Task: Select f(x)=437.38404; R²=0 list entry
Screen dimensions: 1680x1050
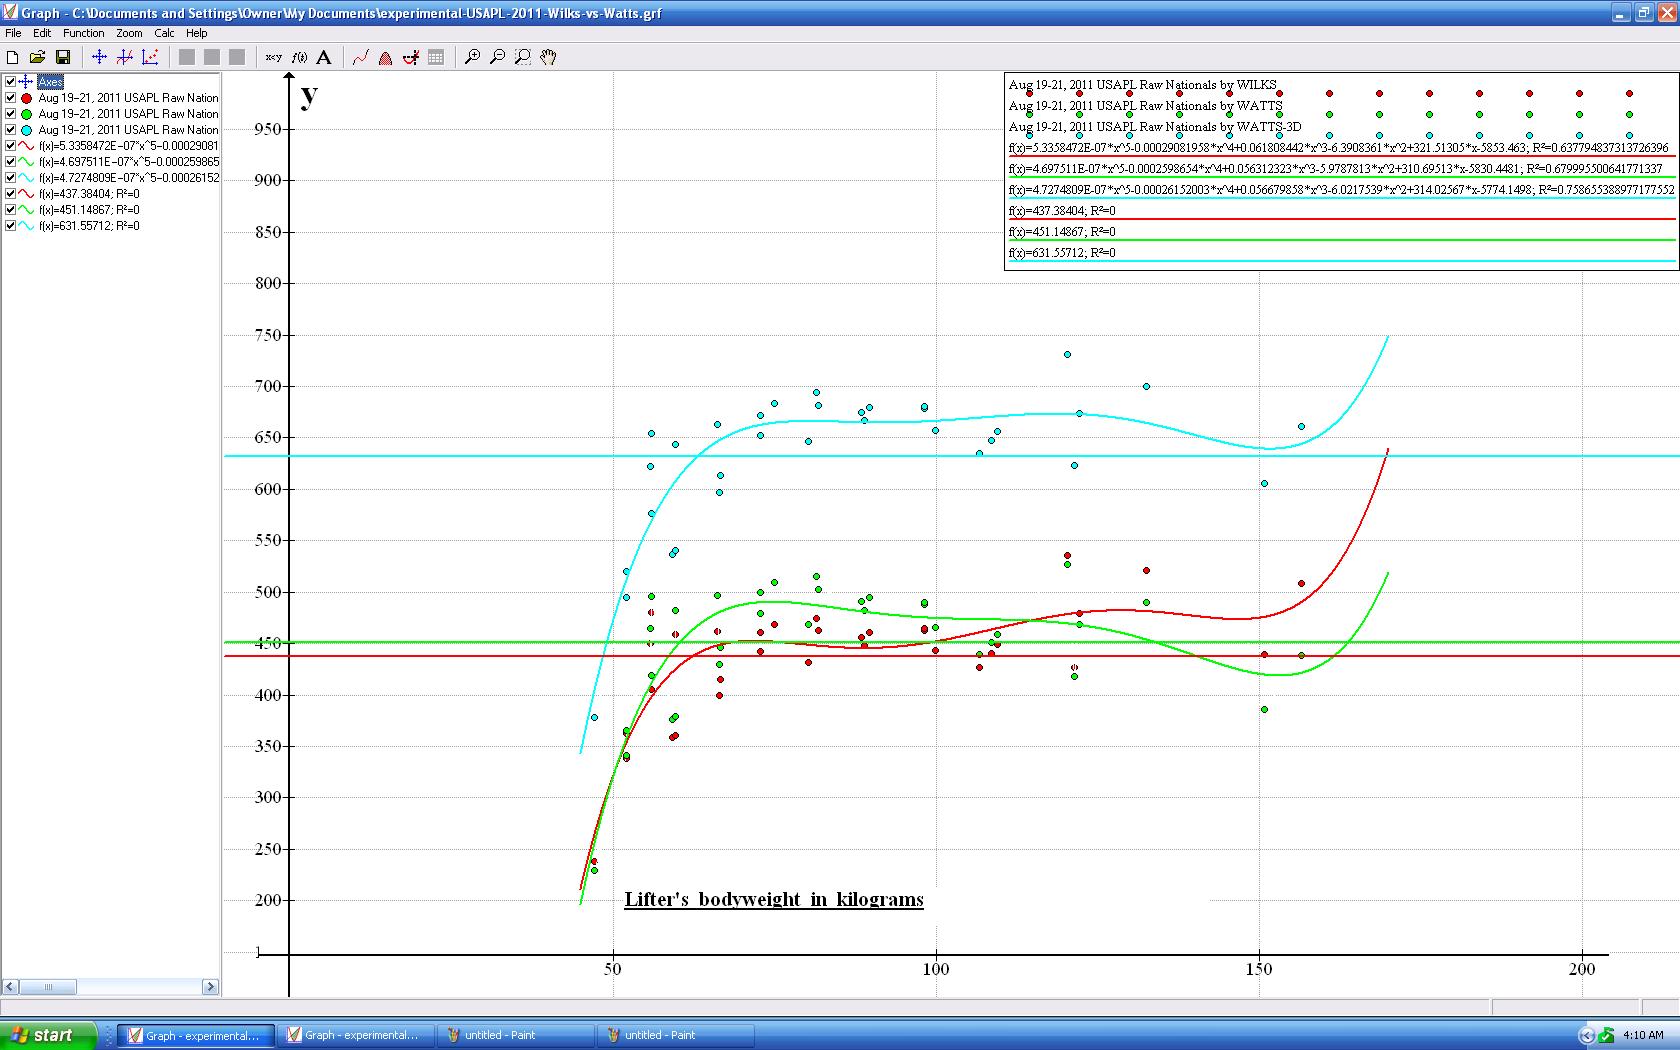Action: click(89, 194)
